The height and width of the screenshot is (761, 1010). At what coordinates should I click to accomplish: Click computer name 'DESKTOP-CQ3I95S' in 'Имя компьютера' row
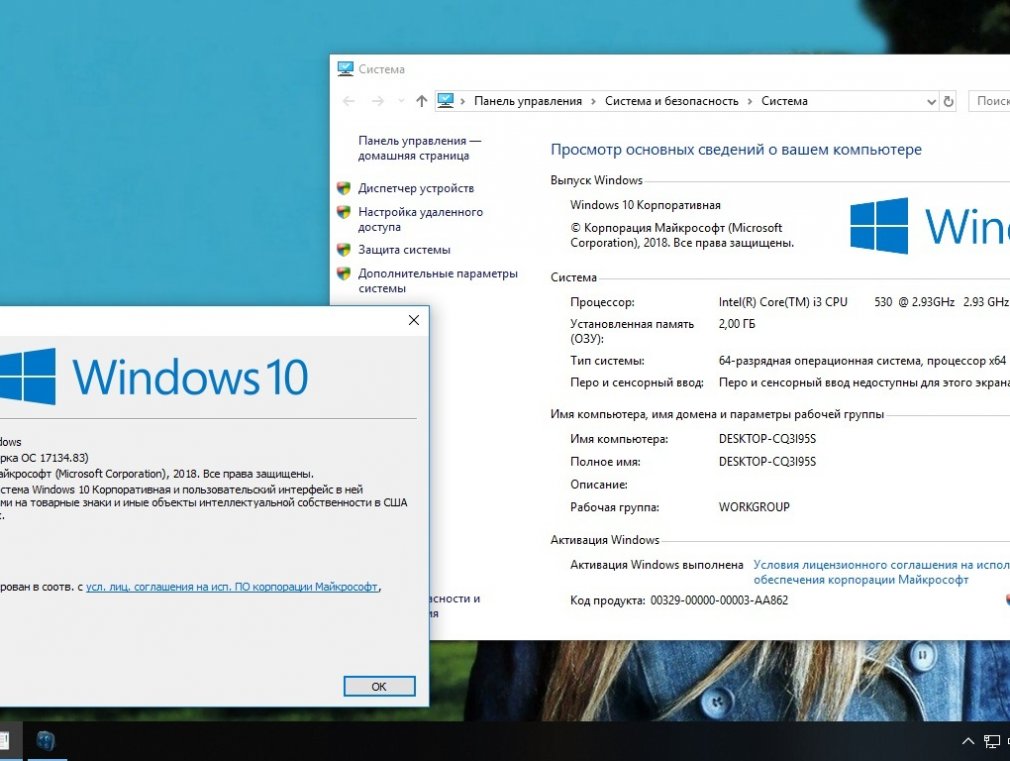[767, 439]
